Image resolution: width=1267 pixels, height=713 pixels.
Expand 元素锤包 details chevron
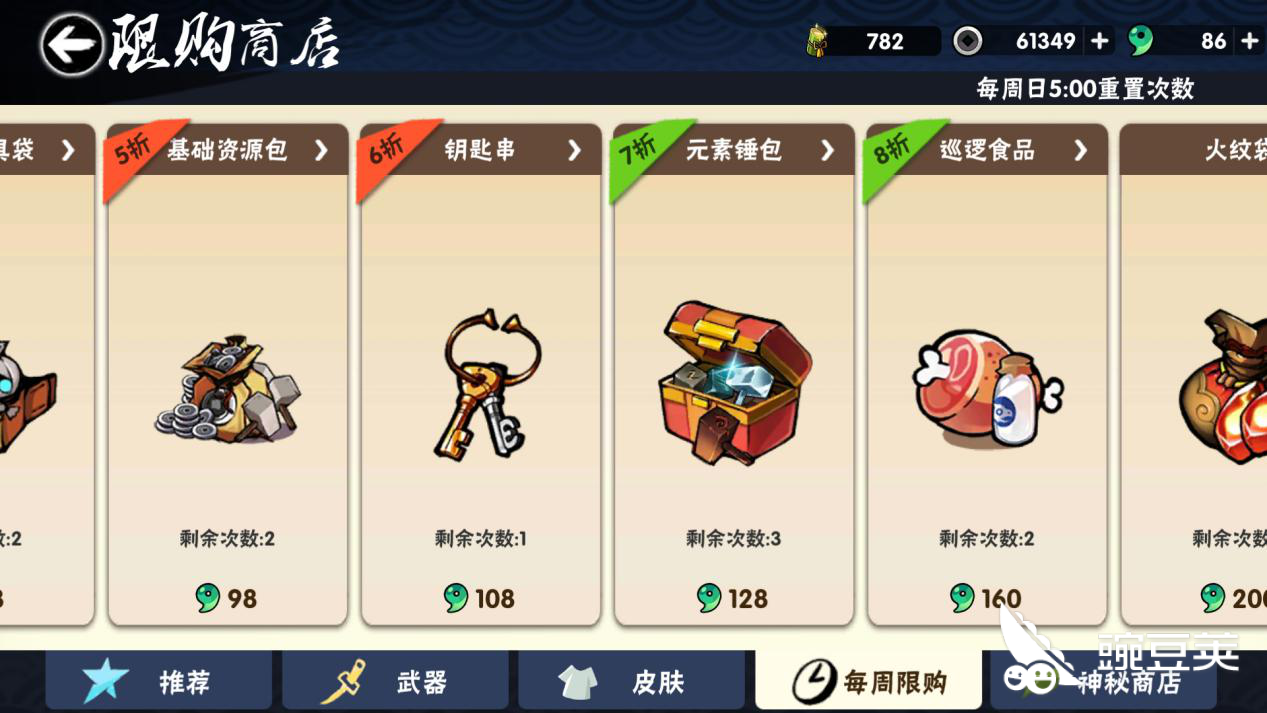(x=827, y=150)
